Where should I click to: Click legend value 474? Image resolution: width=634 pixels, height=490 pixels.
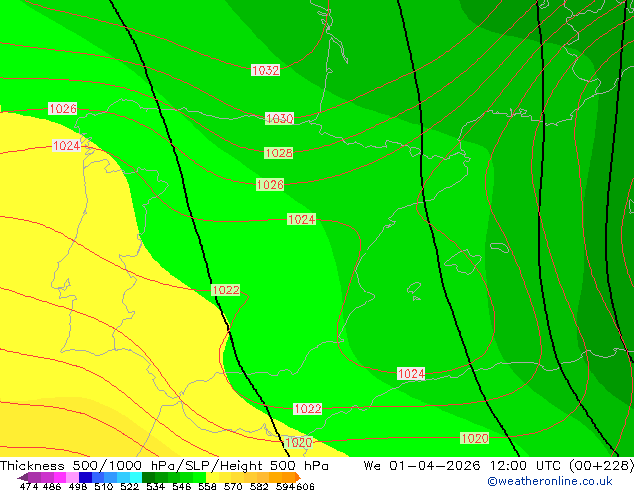[x=29, y=486]
